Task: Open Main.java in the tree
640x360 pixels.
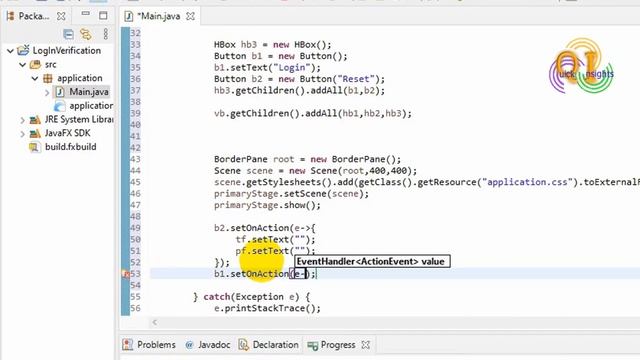Action: click(89, 92)
